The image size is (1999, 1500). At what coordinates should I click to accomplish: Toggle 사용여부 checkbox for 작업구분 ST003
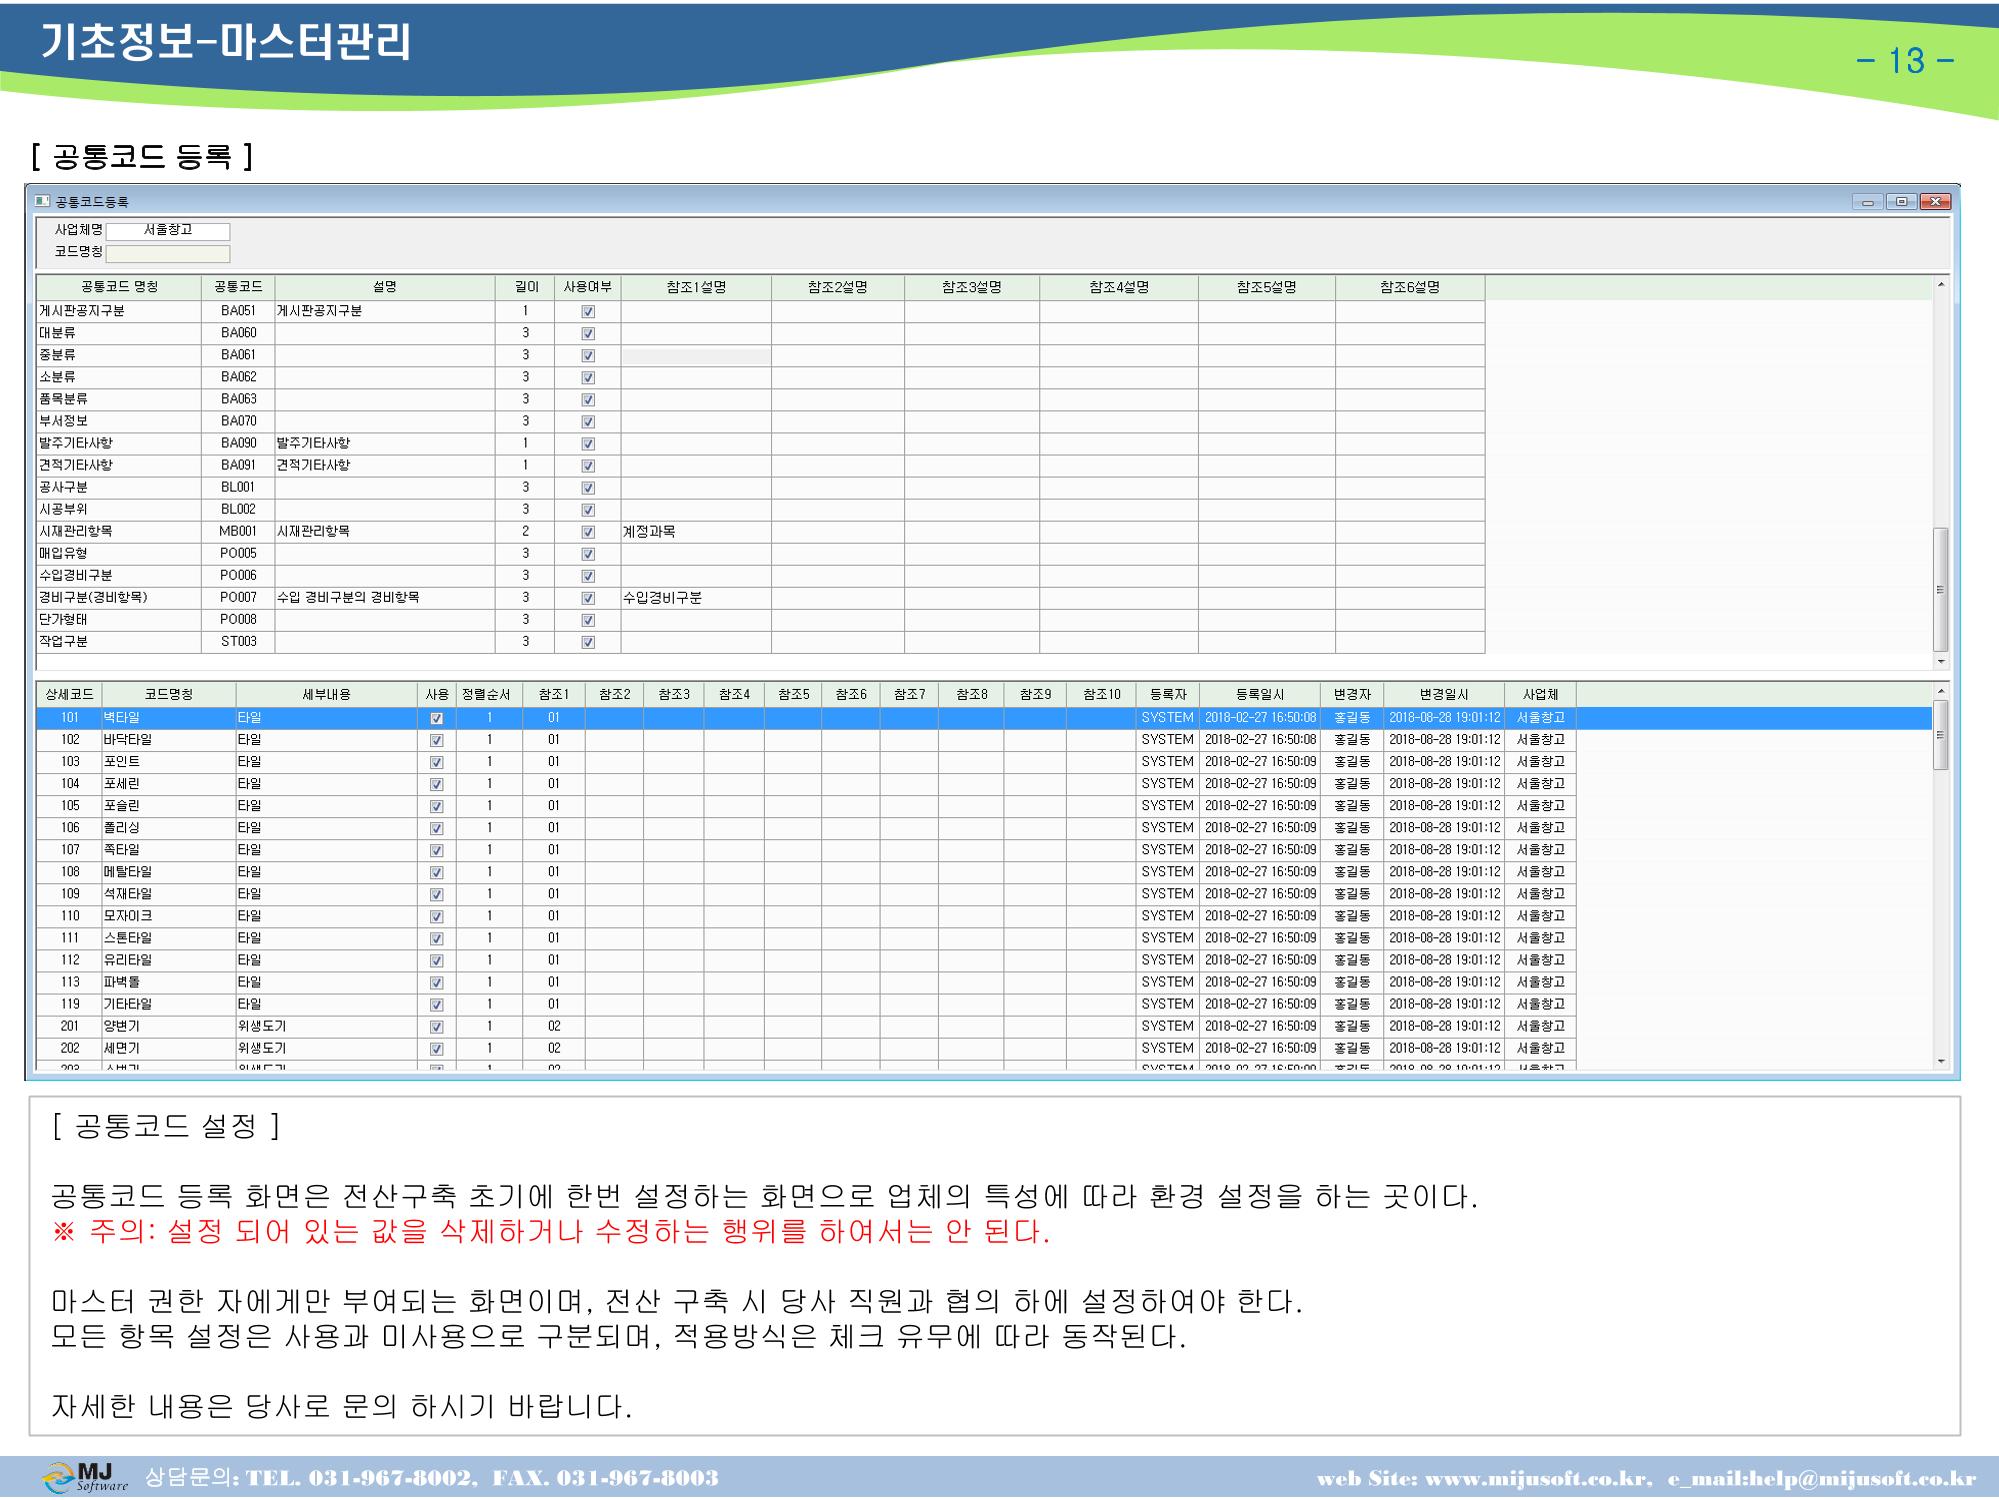click(588, 642)
